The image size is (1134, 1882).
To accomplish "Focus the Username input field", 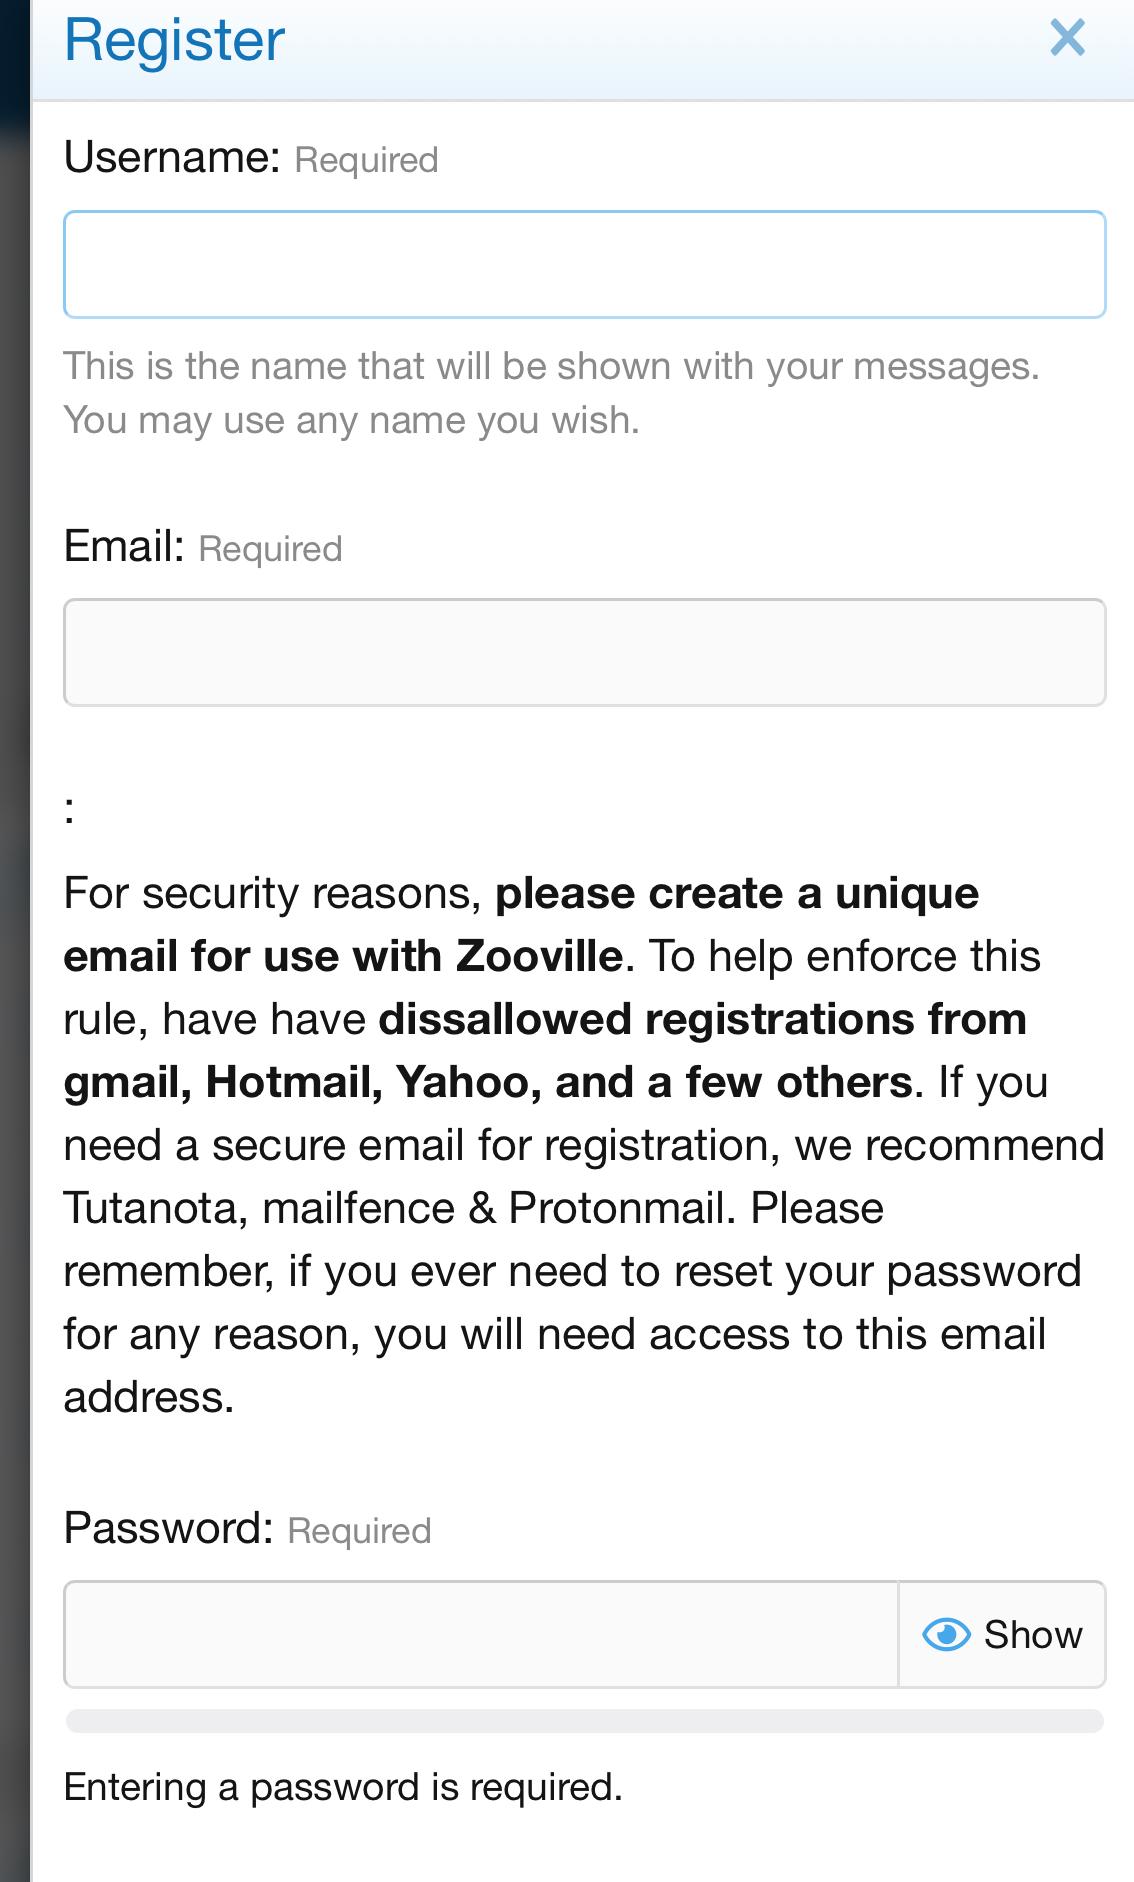I will (584, 265).
